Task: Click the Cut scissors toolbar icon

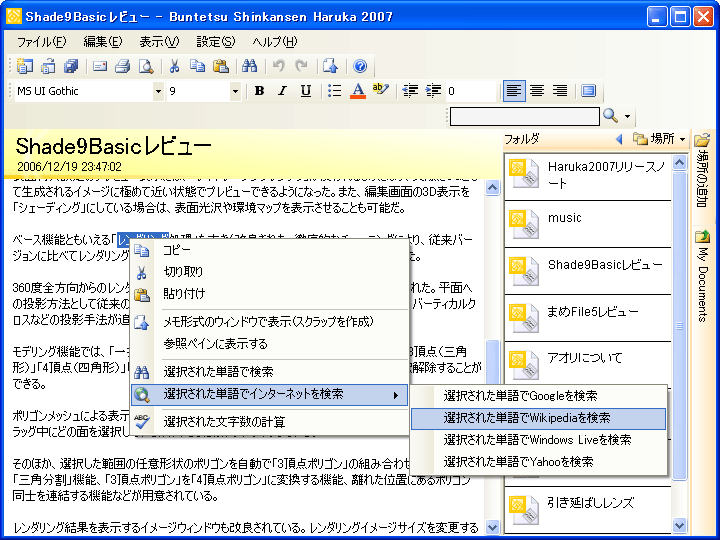Action: [174, 66]
